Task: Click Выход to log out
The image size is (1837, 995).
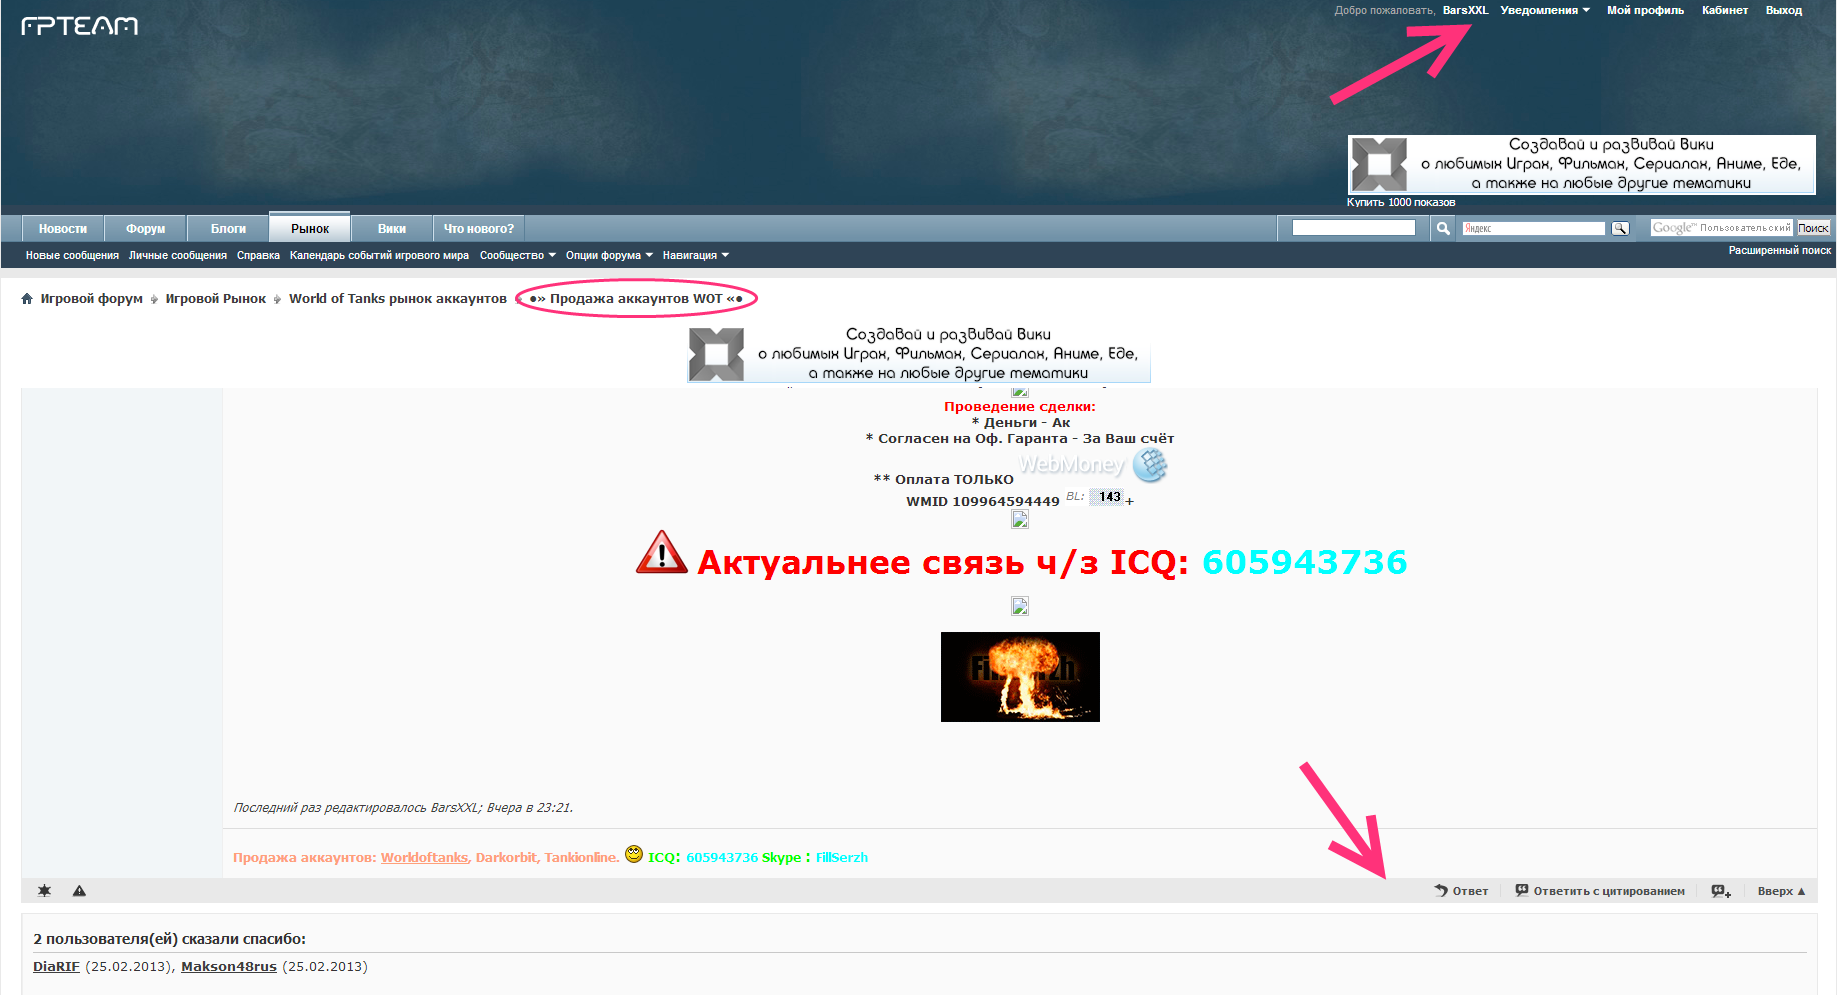Action: click(1784, 10)
